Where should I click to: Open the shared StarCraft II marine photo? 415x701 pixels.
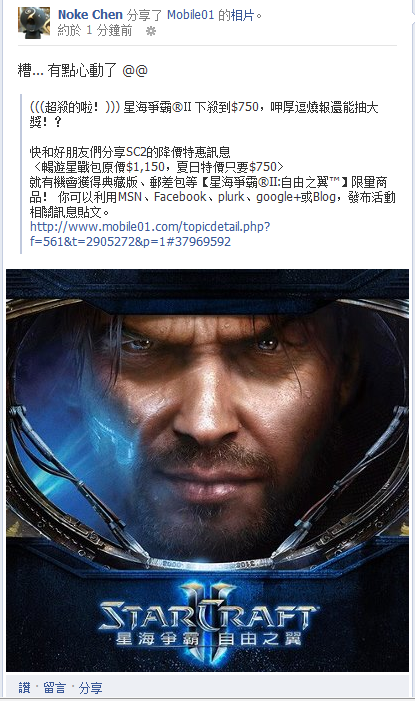(x=208, y=470)
